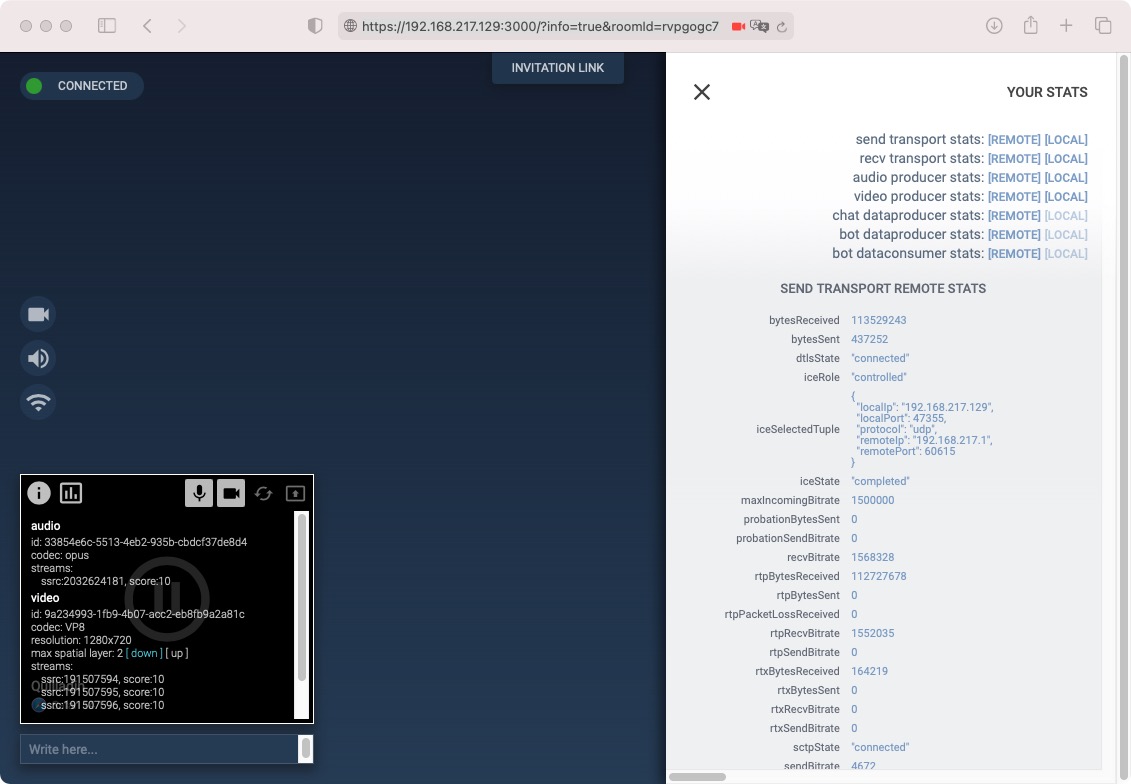1131x784 pixels.
Task: Go back in Safari history
Action: click(147, 26)
